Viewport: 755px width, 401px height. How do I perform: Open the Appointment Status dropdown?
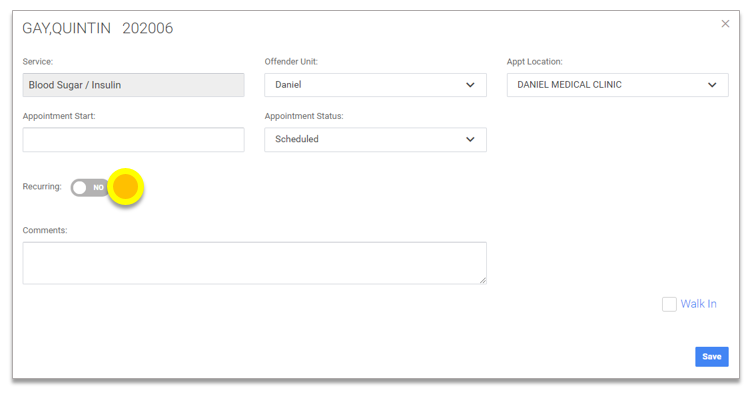(x=375, y=140)
